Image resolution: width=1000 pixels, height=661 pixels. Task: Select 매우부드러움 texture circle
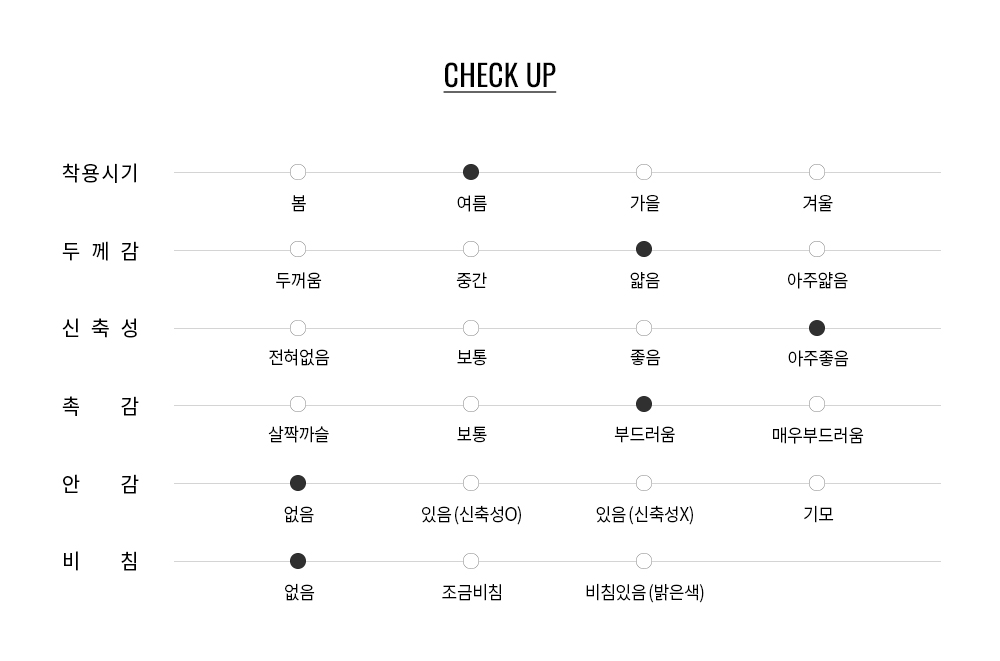[817, 405]
